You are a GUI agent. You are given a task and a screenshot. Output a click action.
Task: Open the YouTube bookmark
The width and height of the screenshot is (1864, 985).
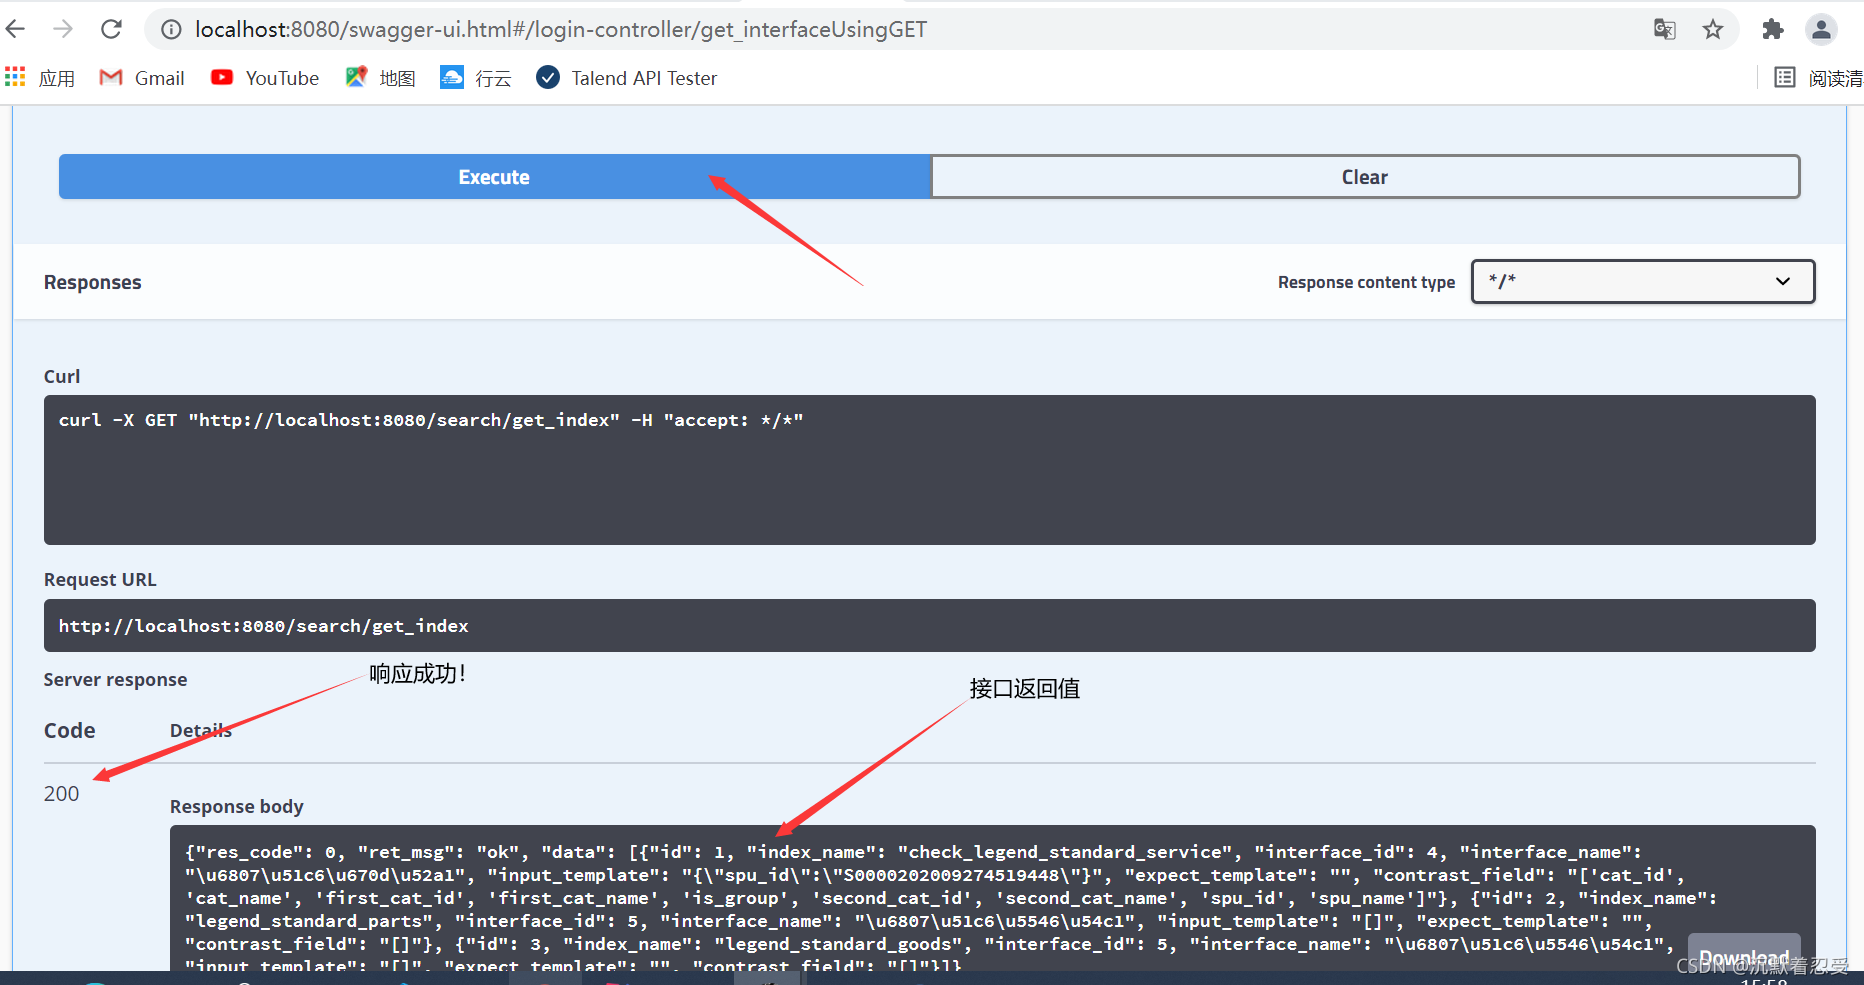(265, 78)
